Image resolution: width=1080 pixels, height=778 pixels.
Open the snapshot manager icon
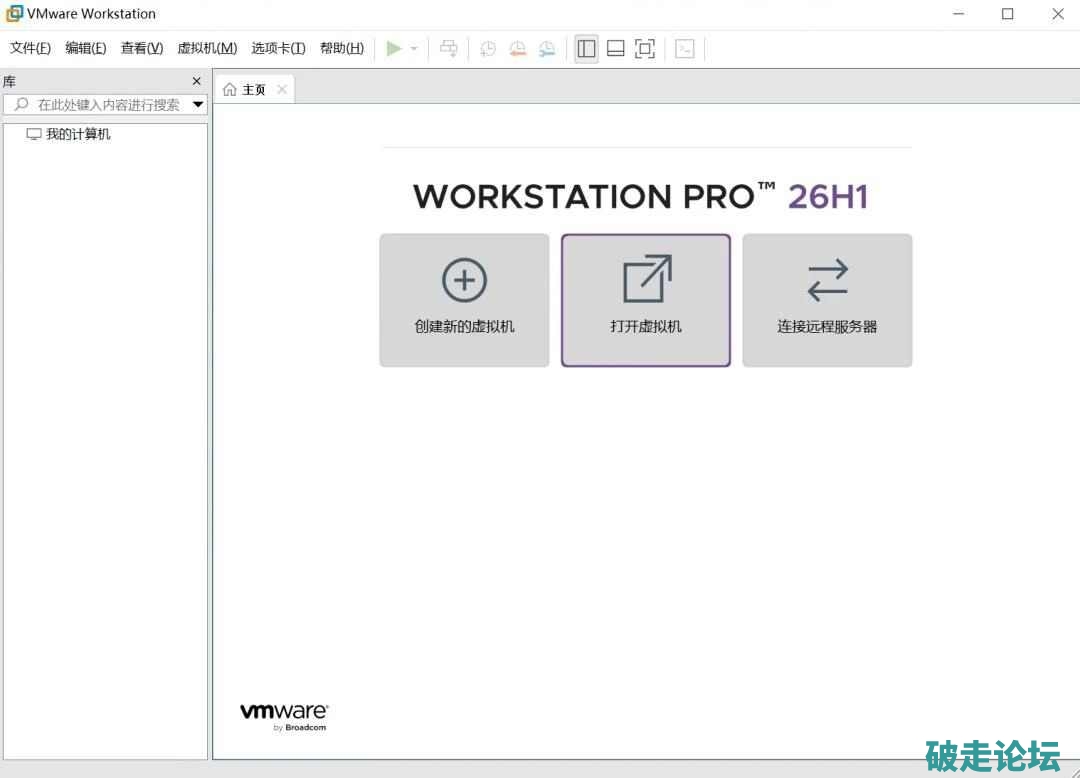point(547,48)
